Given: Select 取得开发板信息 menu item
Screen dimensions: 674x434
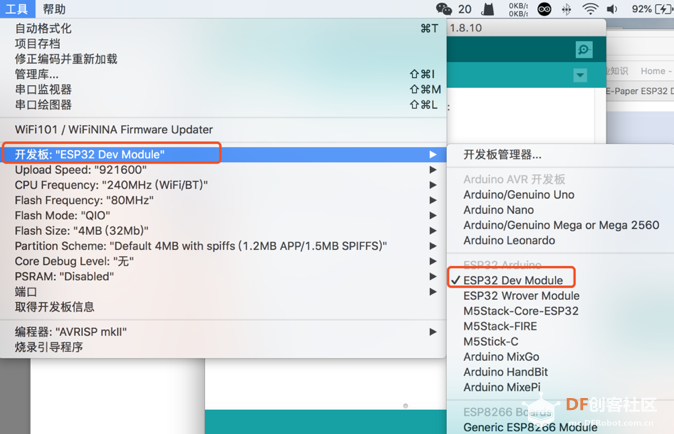Looking at the screenshot, I should click(223, 307).
